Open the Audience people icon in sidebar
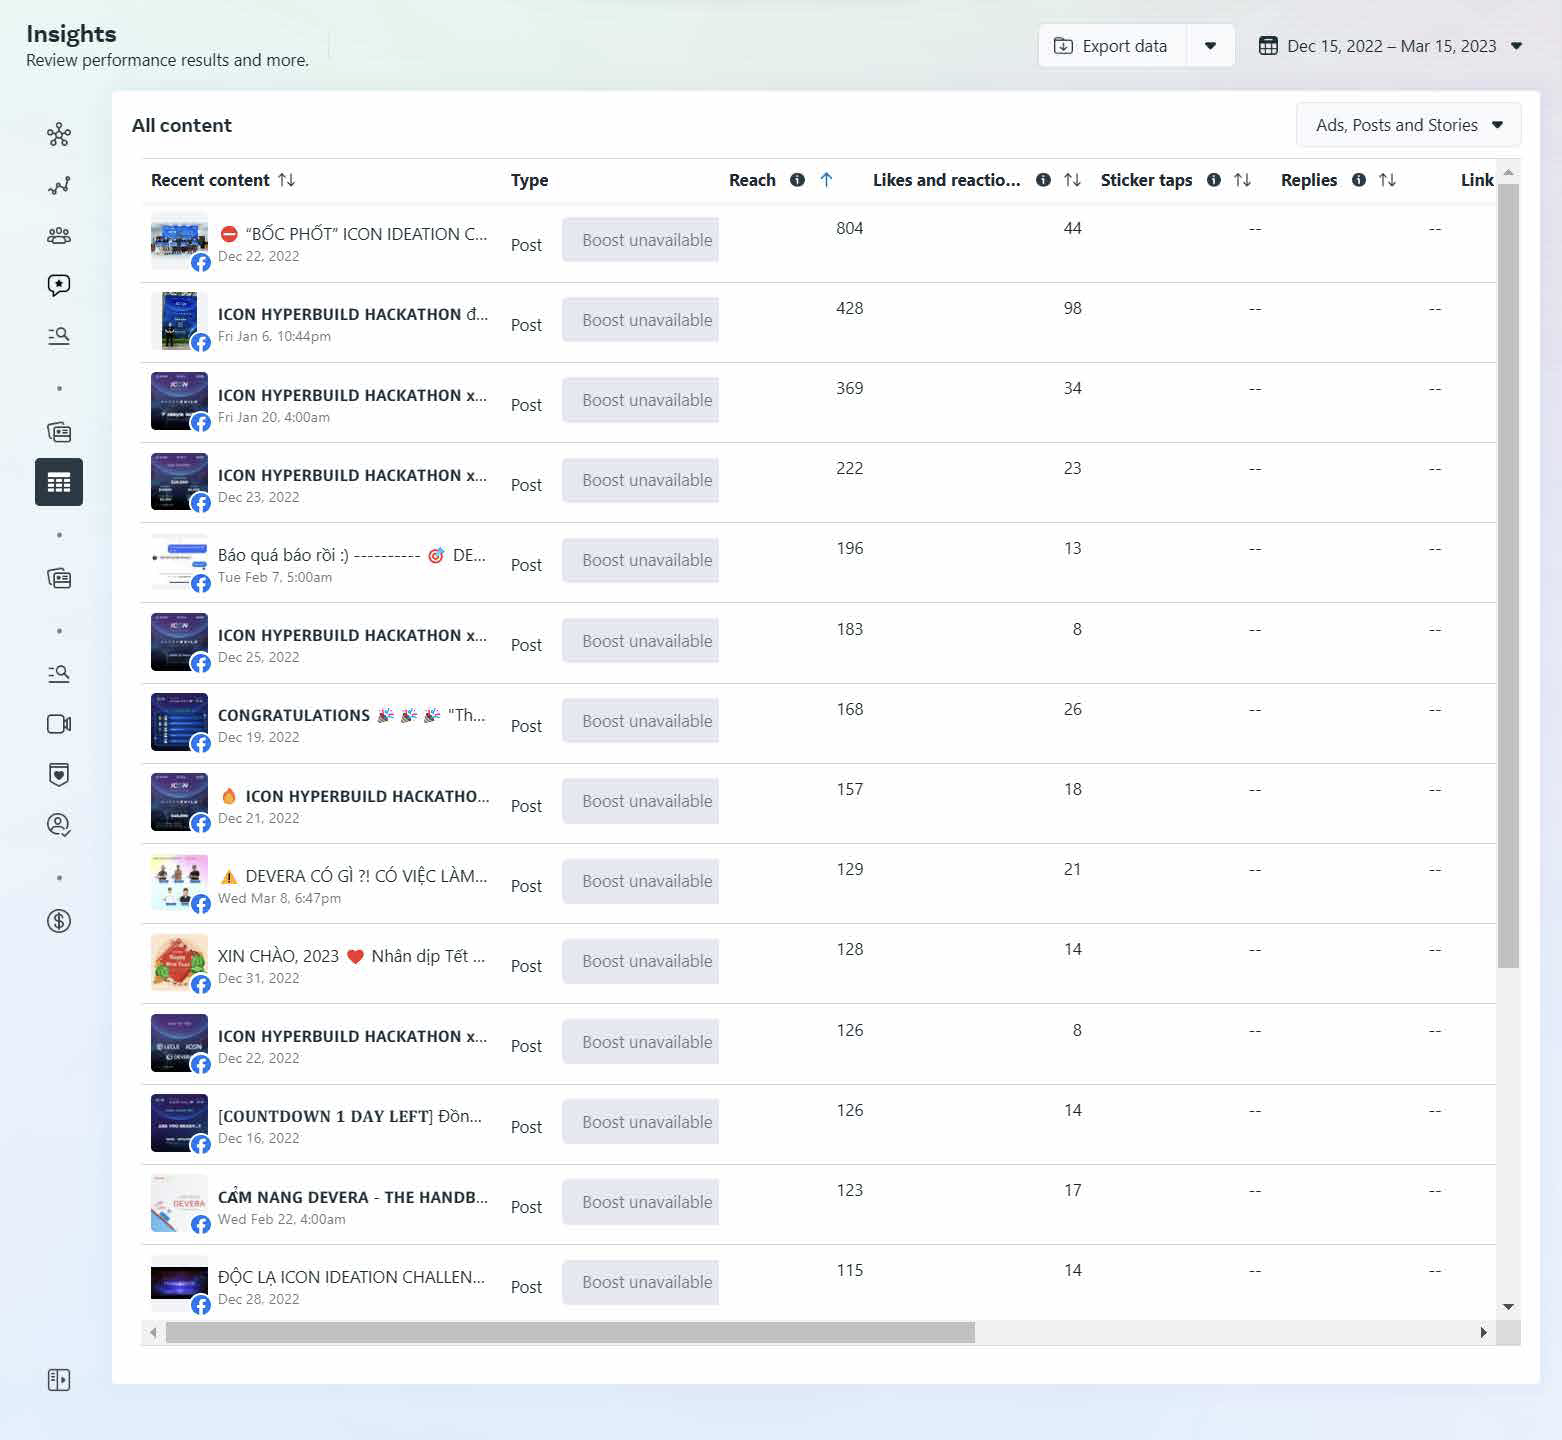The height and width of the screenshot is (1440, 1562). (59, 236)
